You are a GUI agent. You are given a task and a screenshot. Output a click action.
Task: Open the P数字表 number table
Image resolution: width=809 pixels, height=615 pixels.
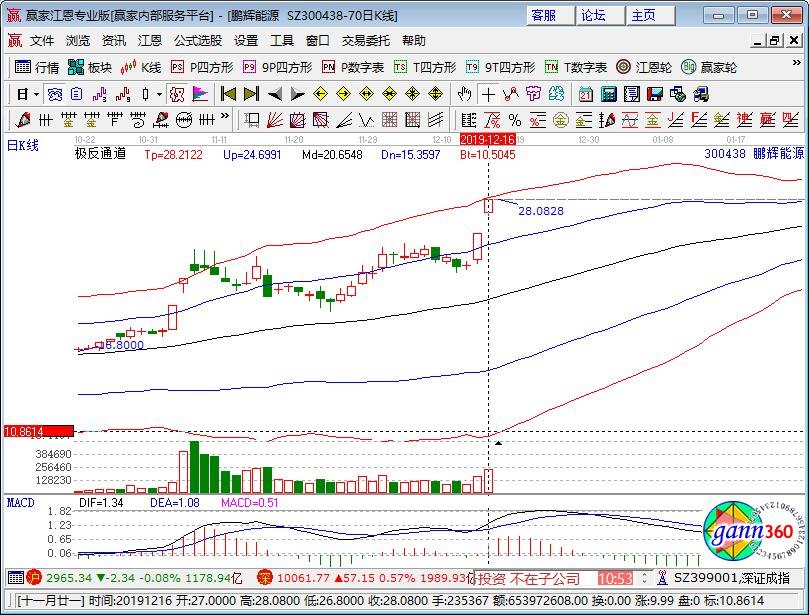(353, 68)
